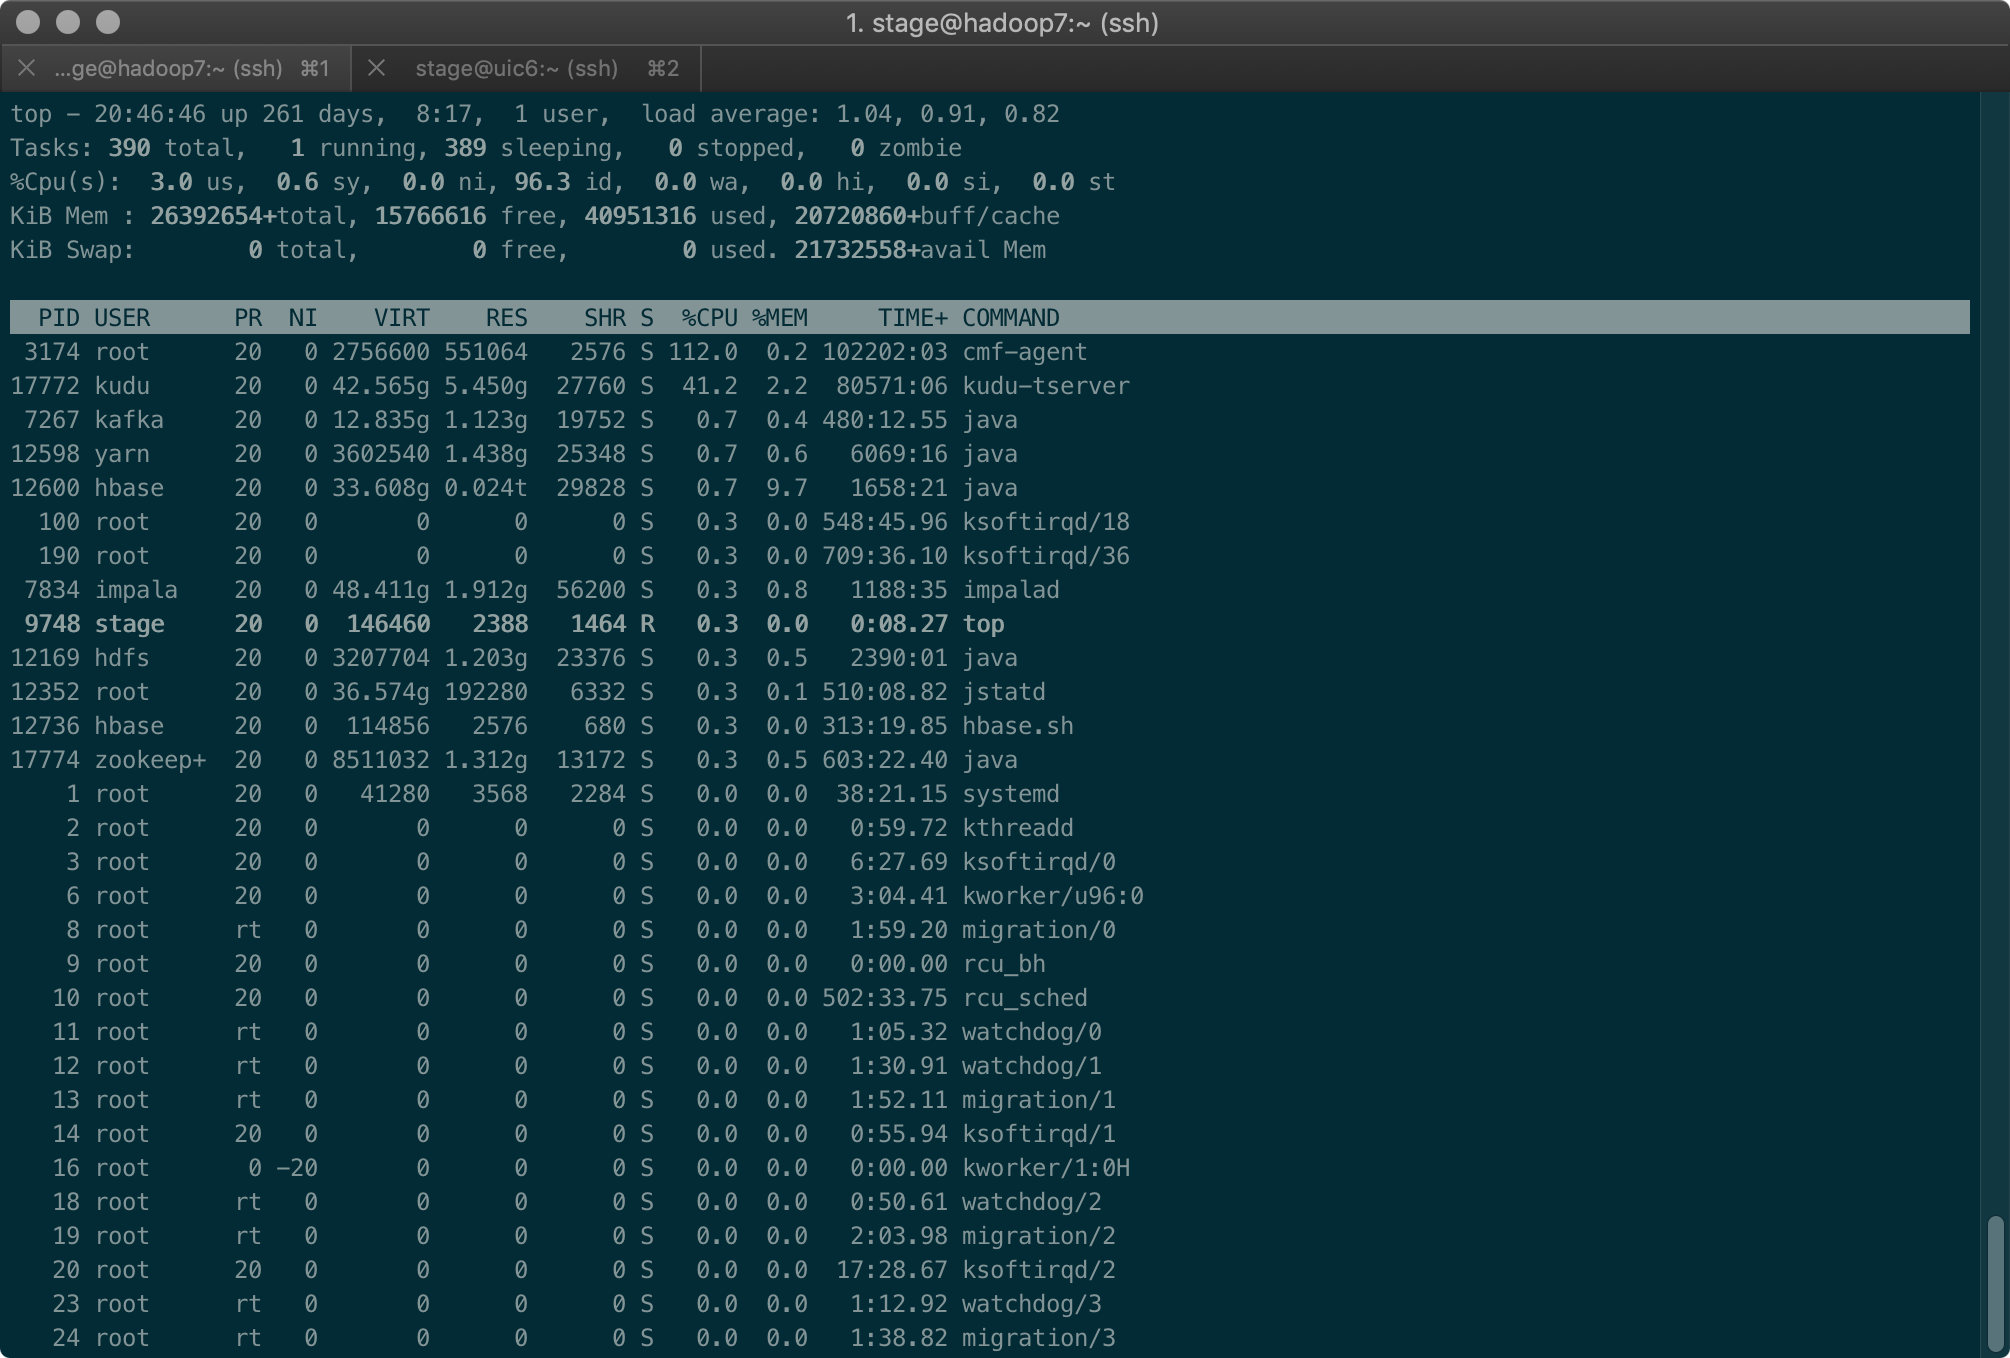
Task: Click the kudu-tserver process name
Action: [1045, 386]
